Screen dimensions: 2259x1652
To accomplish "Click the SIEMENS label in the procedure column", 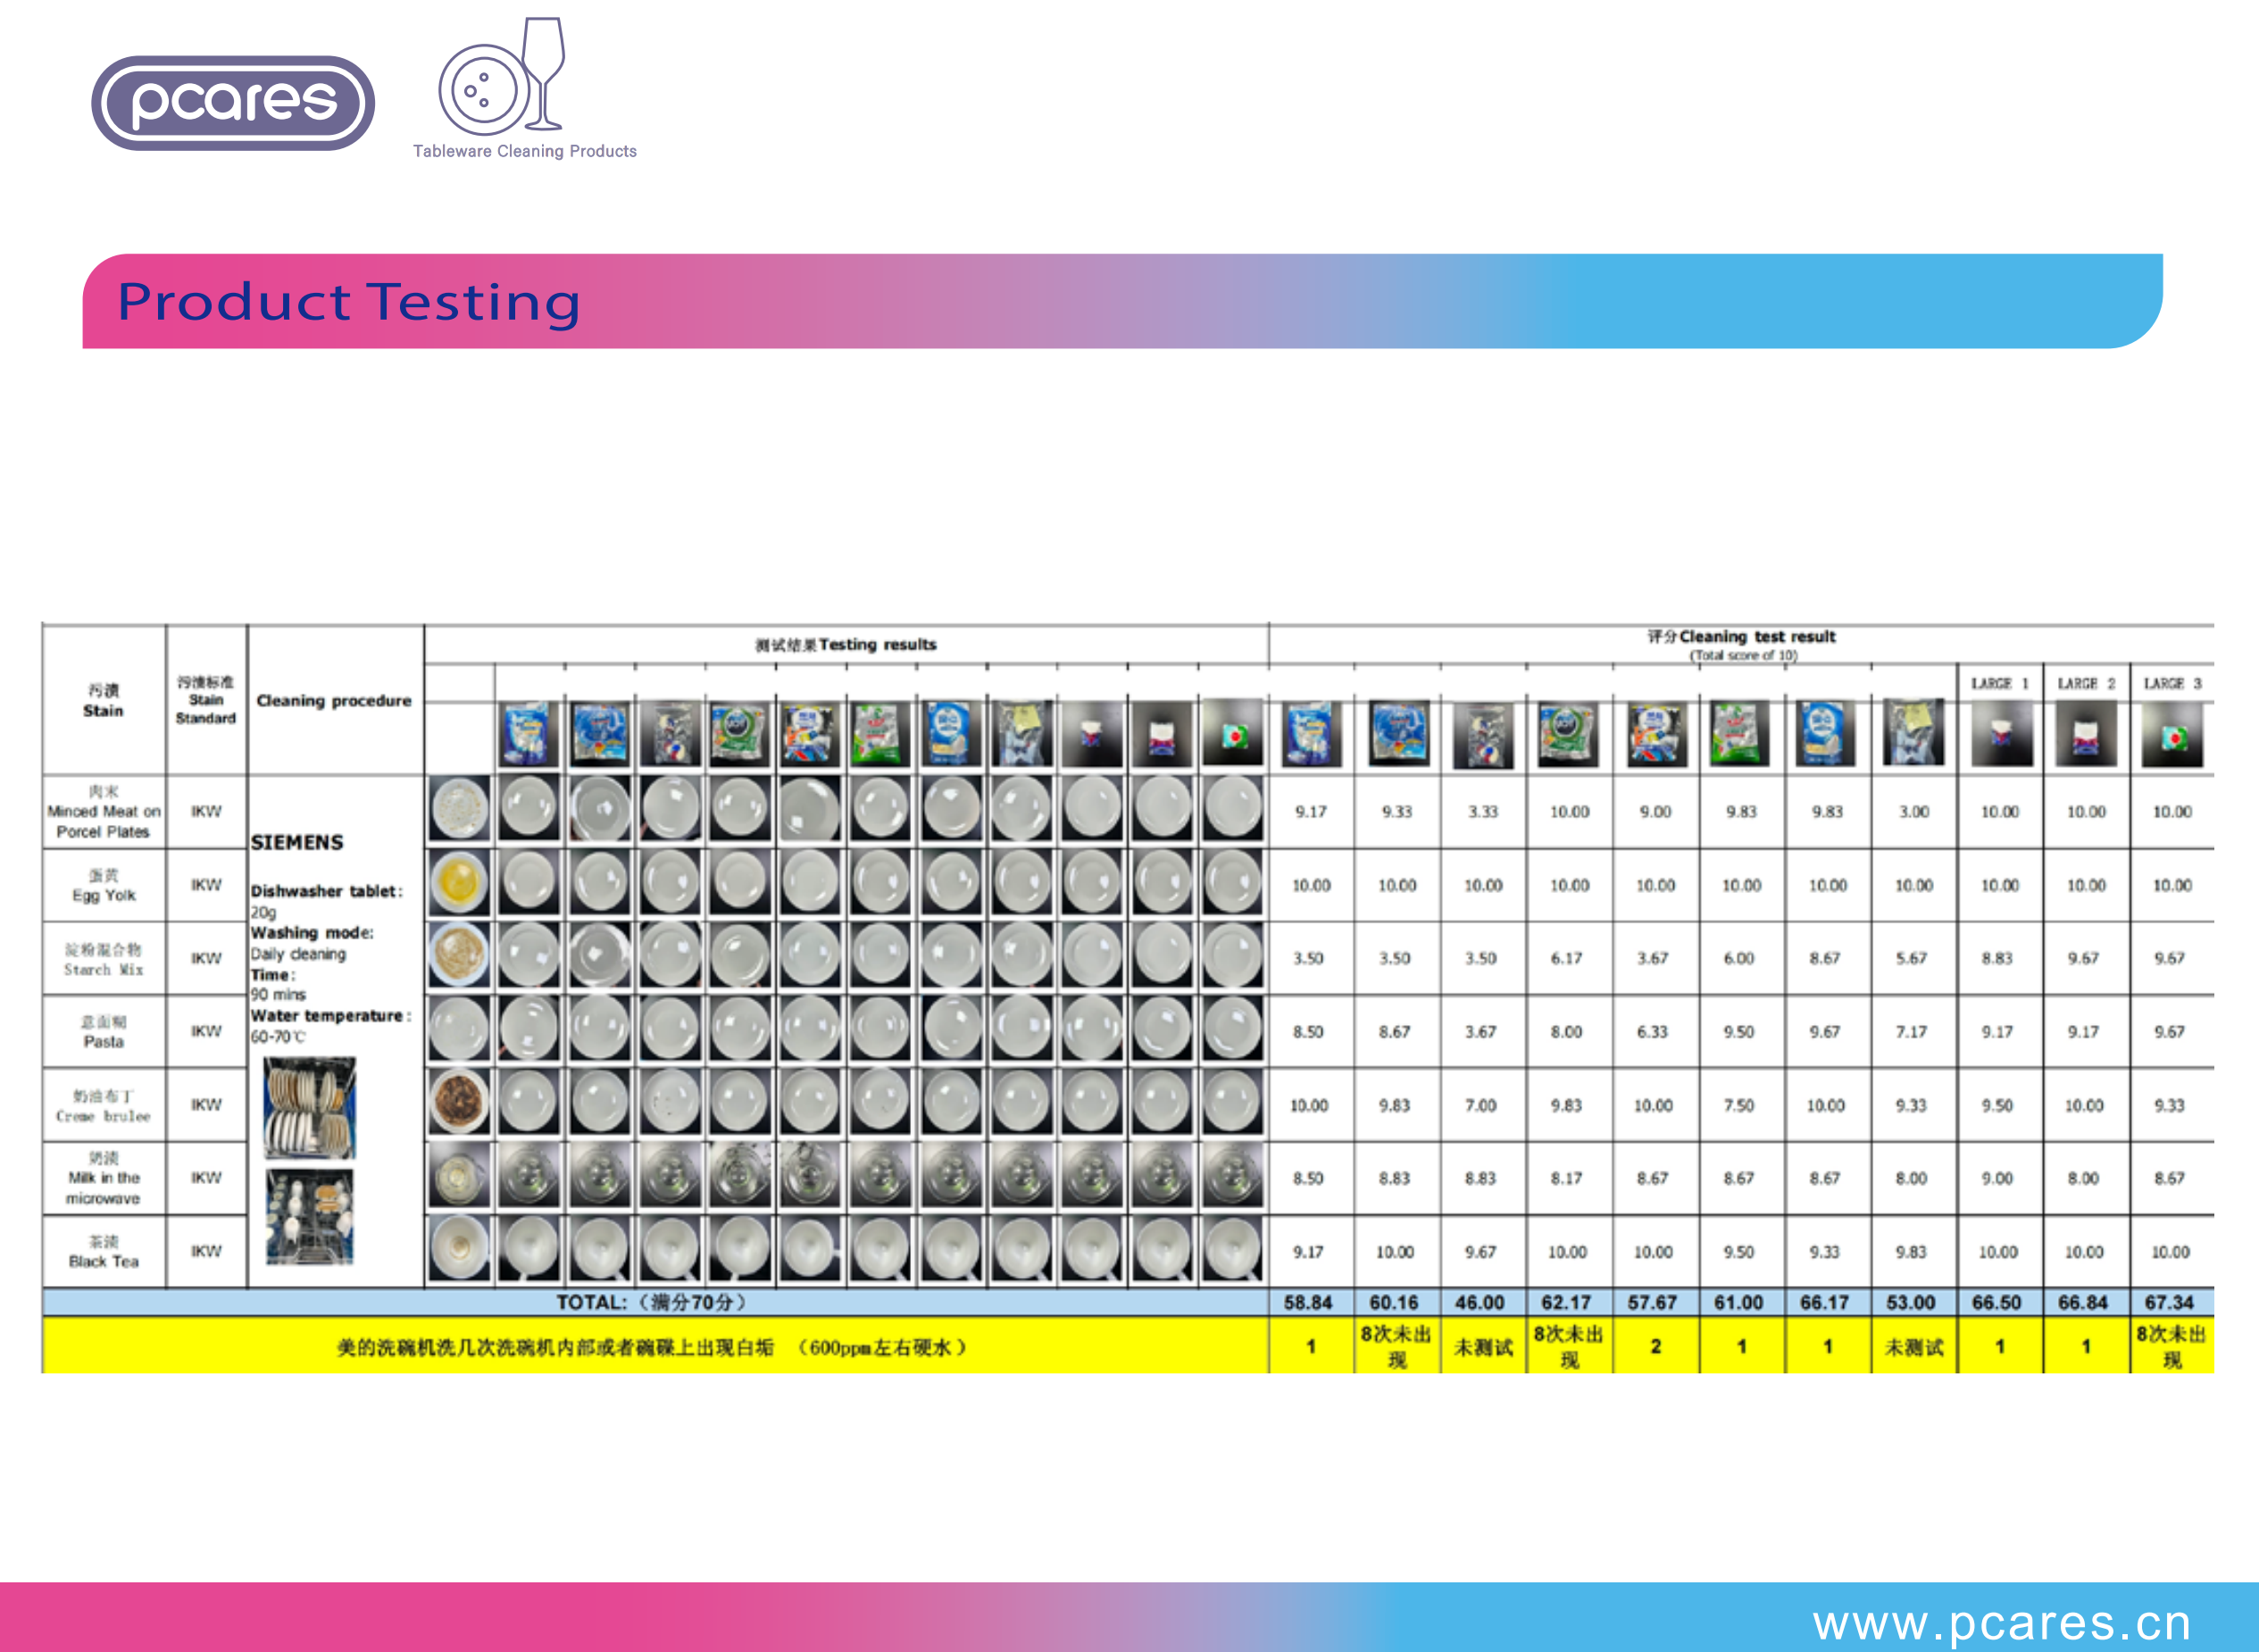I will [x=297, y=843].
